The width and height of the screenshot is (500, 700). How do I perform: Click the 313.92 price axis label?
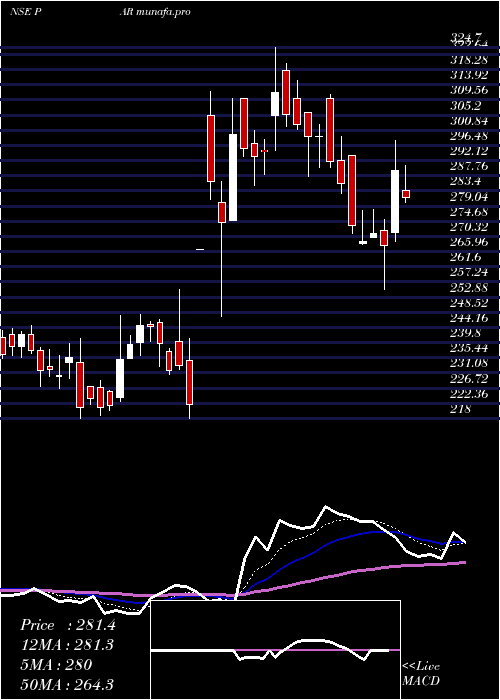click(x=468, y=75)
